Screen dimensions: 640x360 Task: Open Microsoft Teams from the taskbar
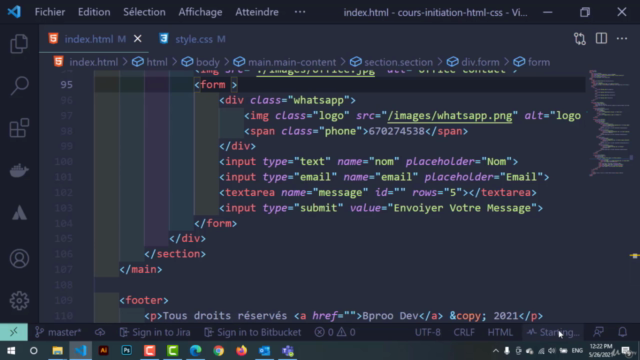(287, 351)
